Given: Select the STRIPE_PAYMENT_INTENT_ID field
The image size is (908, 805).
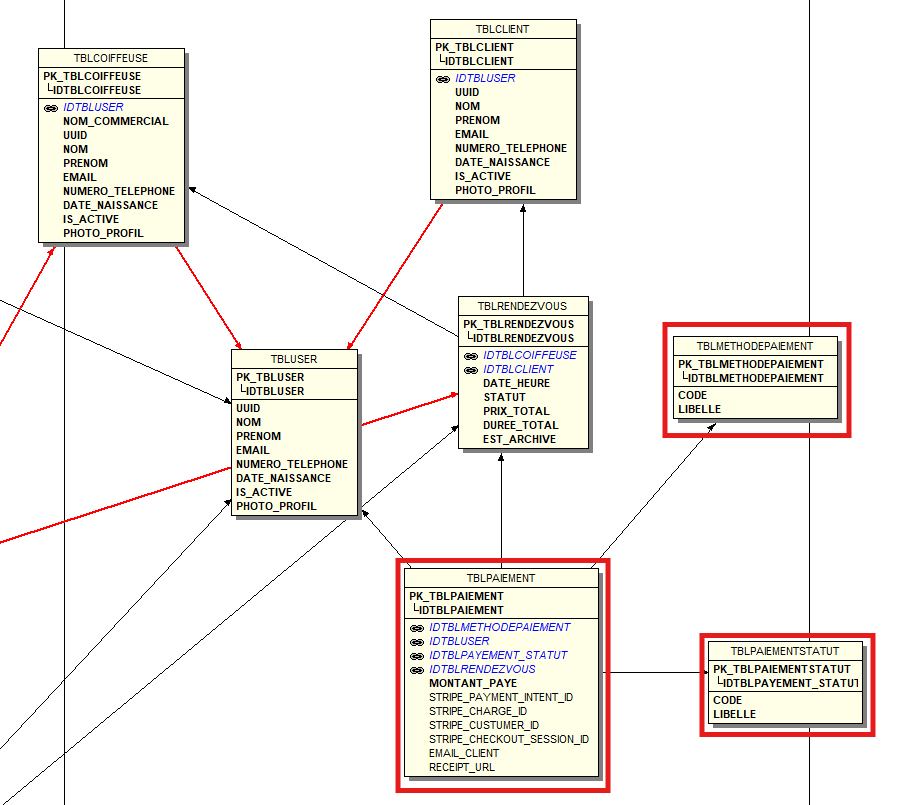Looking at the screenshot, I should 501,698.
